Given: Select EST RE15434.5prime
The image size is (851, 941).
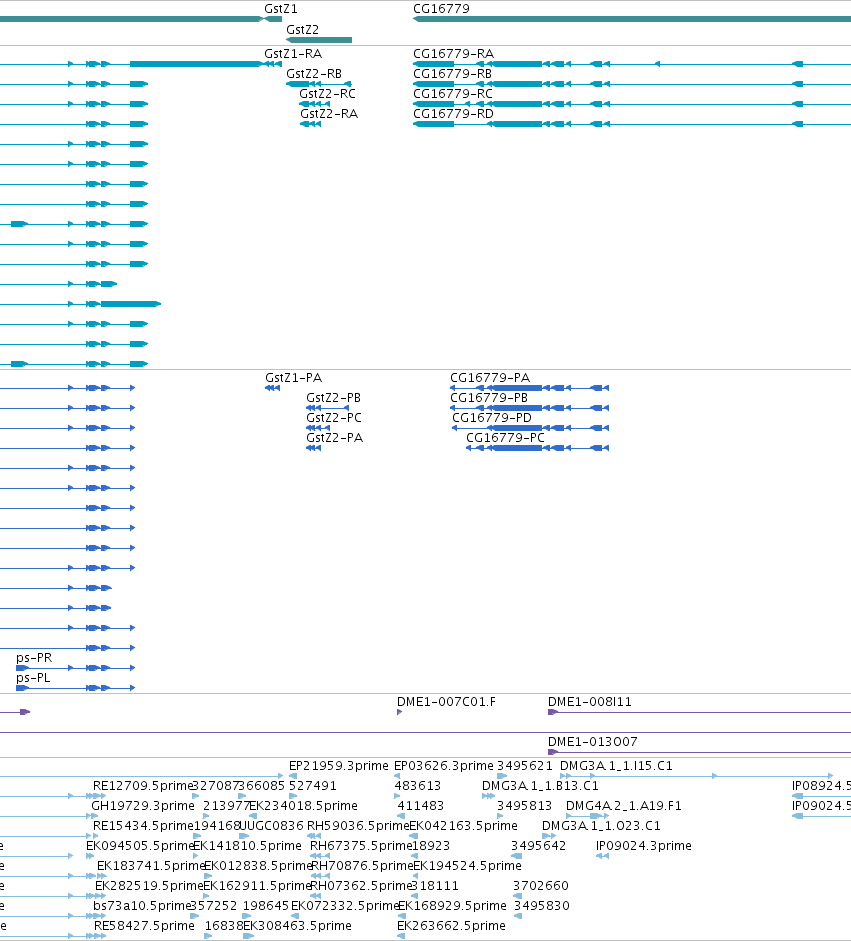Looking at the screenshot, I should tap(143, 826).
